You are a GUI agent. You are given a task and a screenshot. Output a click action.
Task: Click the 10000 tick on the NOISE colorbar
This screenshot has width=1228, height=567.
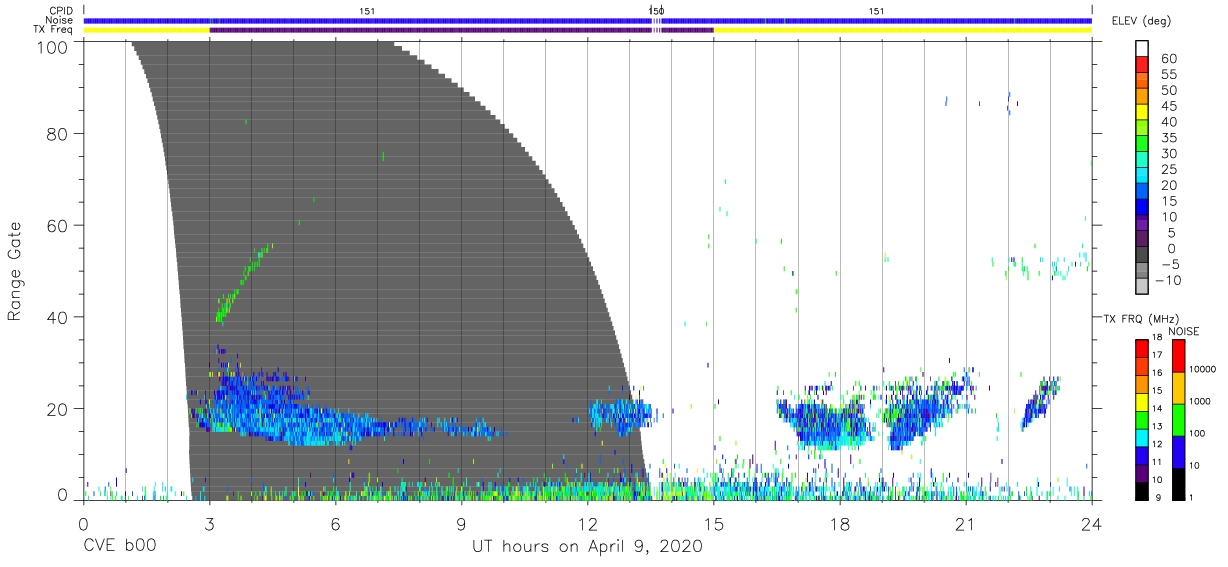click(1205, 370)
